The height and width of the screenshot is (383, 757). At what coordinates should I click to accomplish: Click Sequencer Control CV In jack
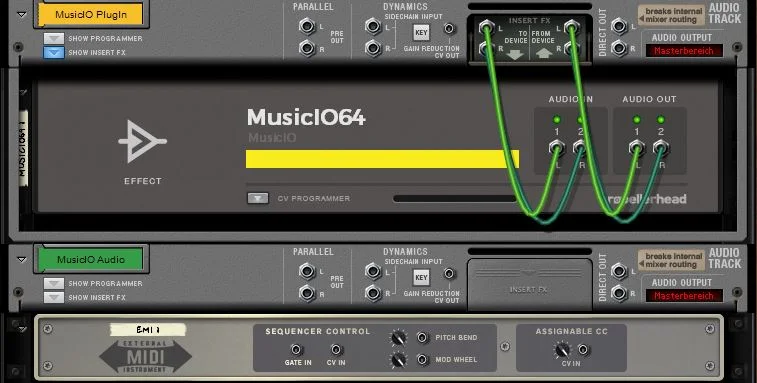pos(336,349)
